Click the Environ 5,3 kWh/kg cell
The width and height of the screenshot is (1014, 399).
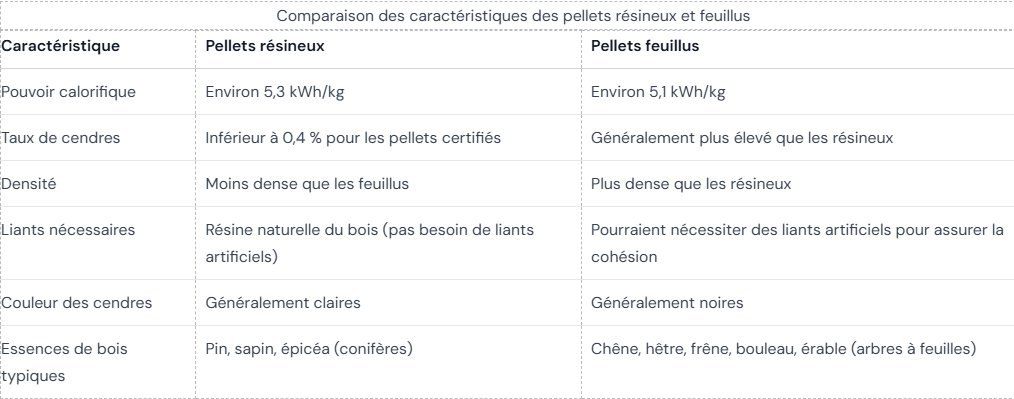click(x=389, y=92)
